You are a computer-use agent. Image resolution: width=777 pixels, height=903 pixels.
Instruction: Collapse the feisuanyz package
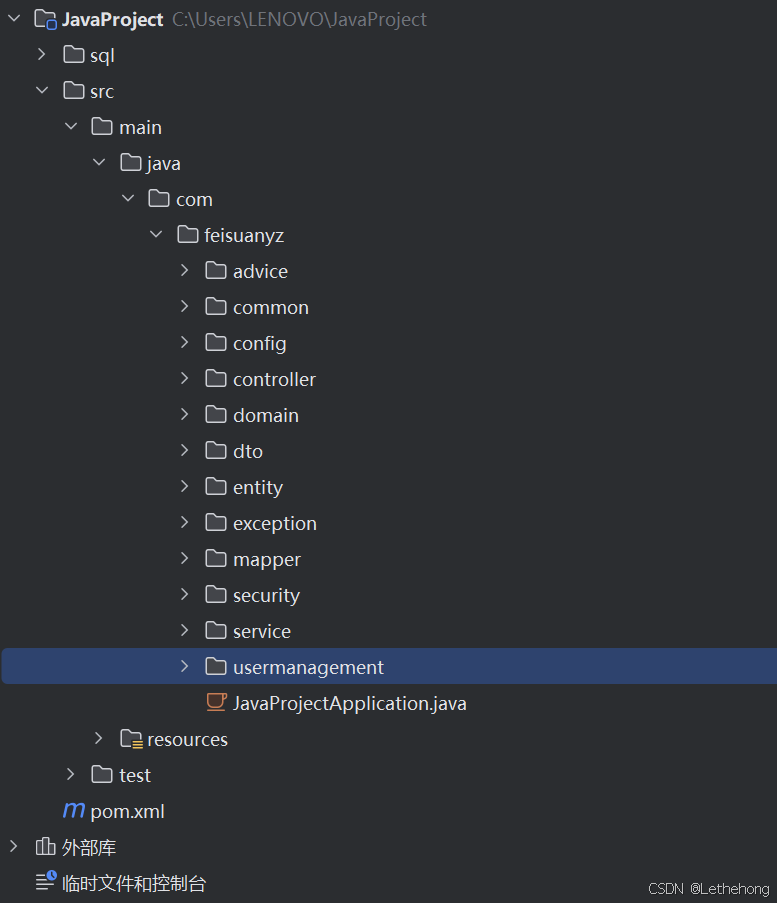tap(156, 235)
